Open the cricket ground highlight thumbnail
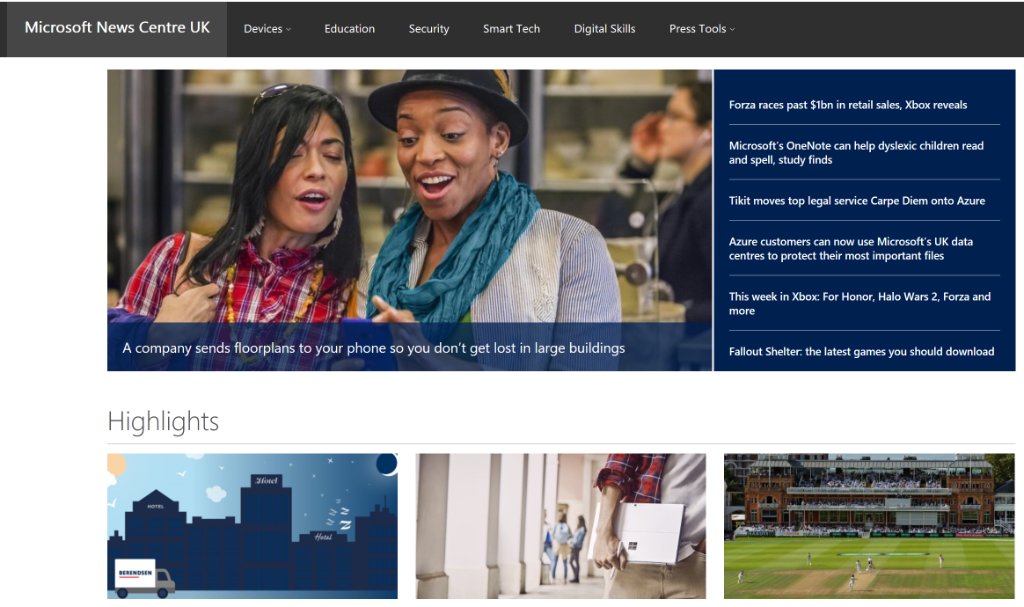This screenshot has height=607, width=1024. click(869, 526)
